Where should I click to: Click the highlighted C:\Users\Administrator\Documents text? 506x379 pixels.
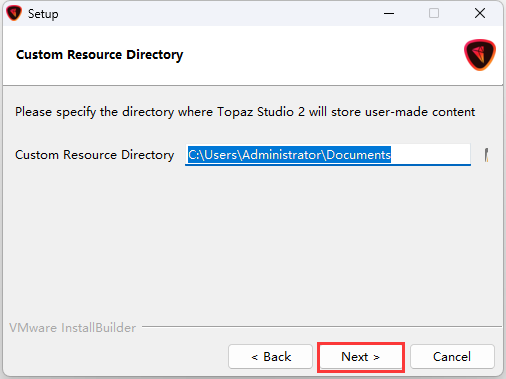pyautogui.click(x=289, y=155)
